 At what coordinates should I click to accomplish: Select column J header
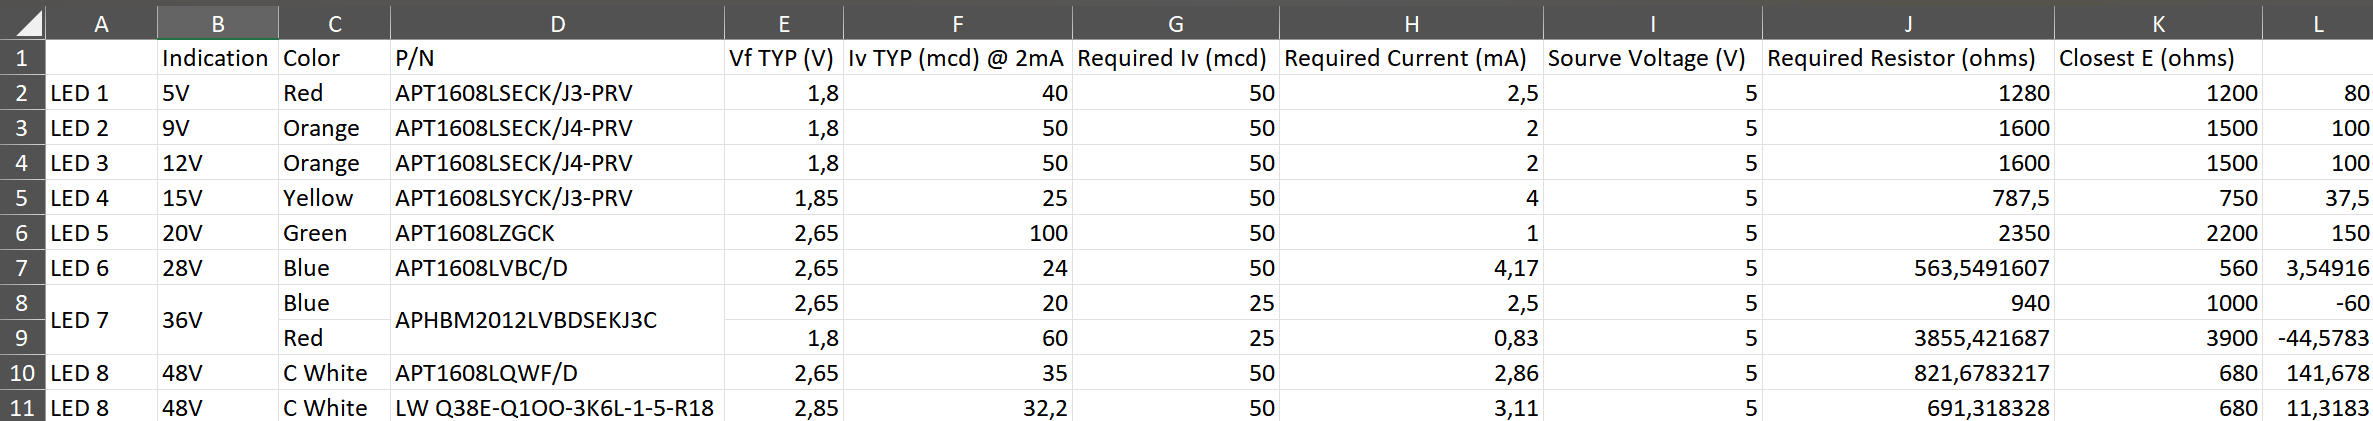click(x=1908, y=23)
